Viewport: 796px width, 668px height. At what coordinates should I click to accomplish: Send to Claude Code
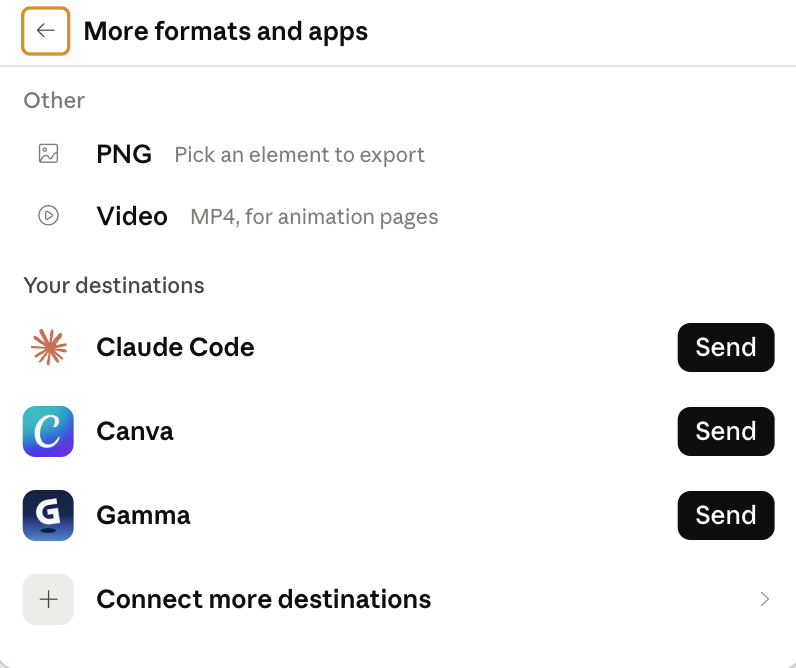[726, 347]
